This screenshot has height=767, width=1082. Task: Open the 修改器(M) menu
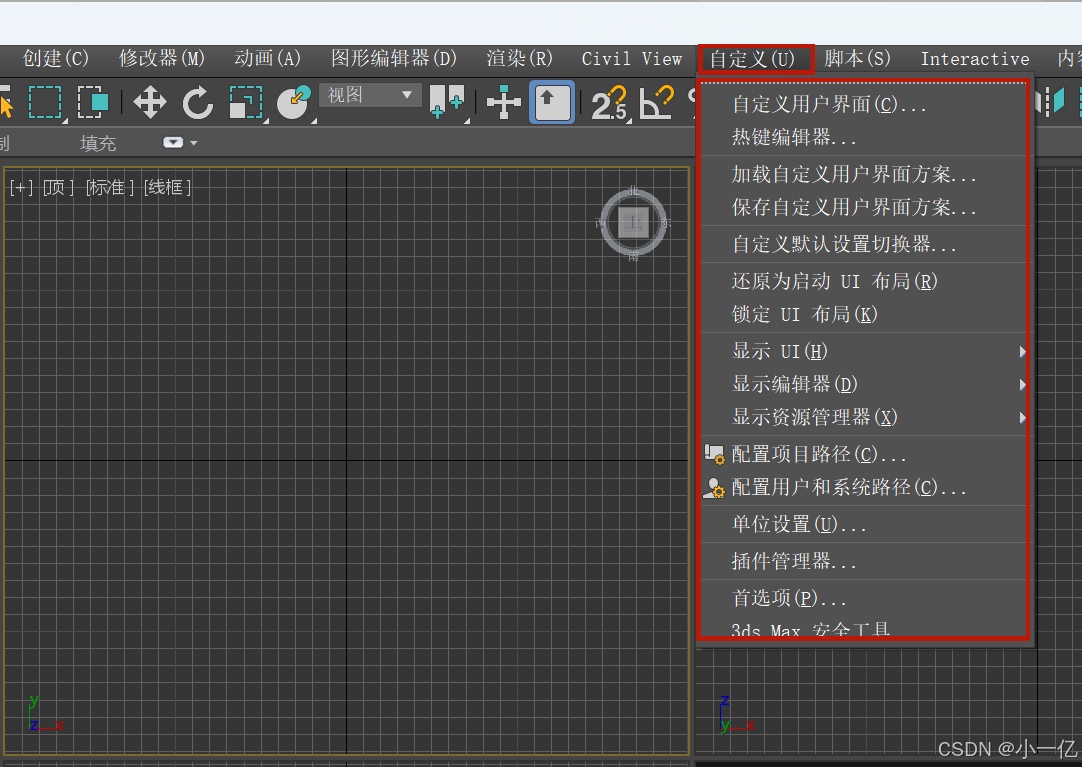click(161, 59)
